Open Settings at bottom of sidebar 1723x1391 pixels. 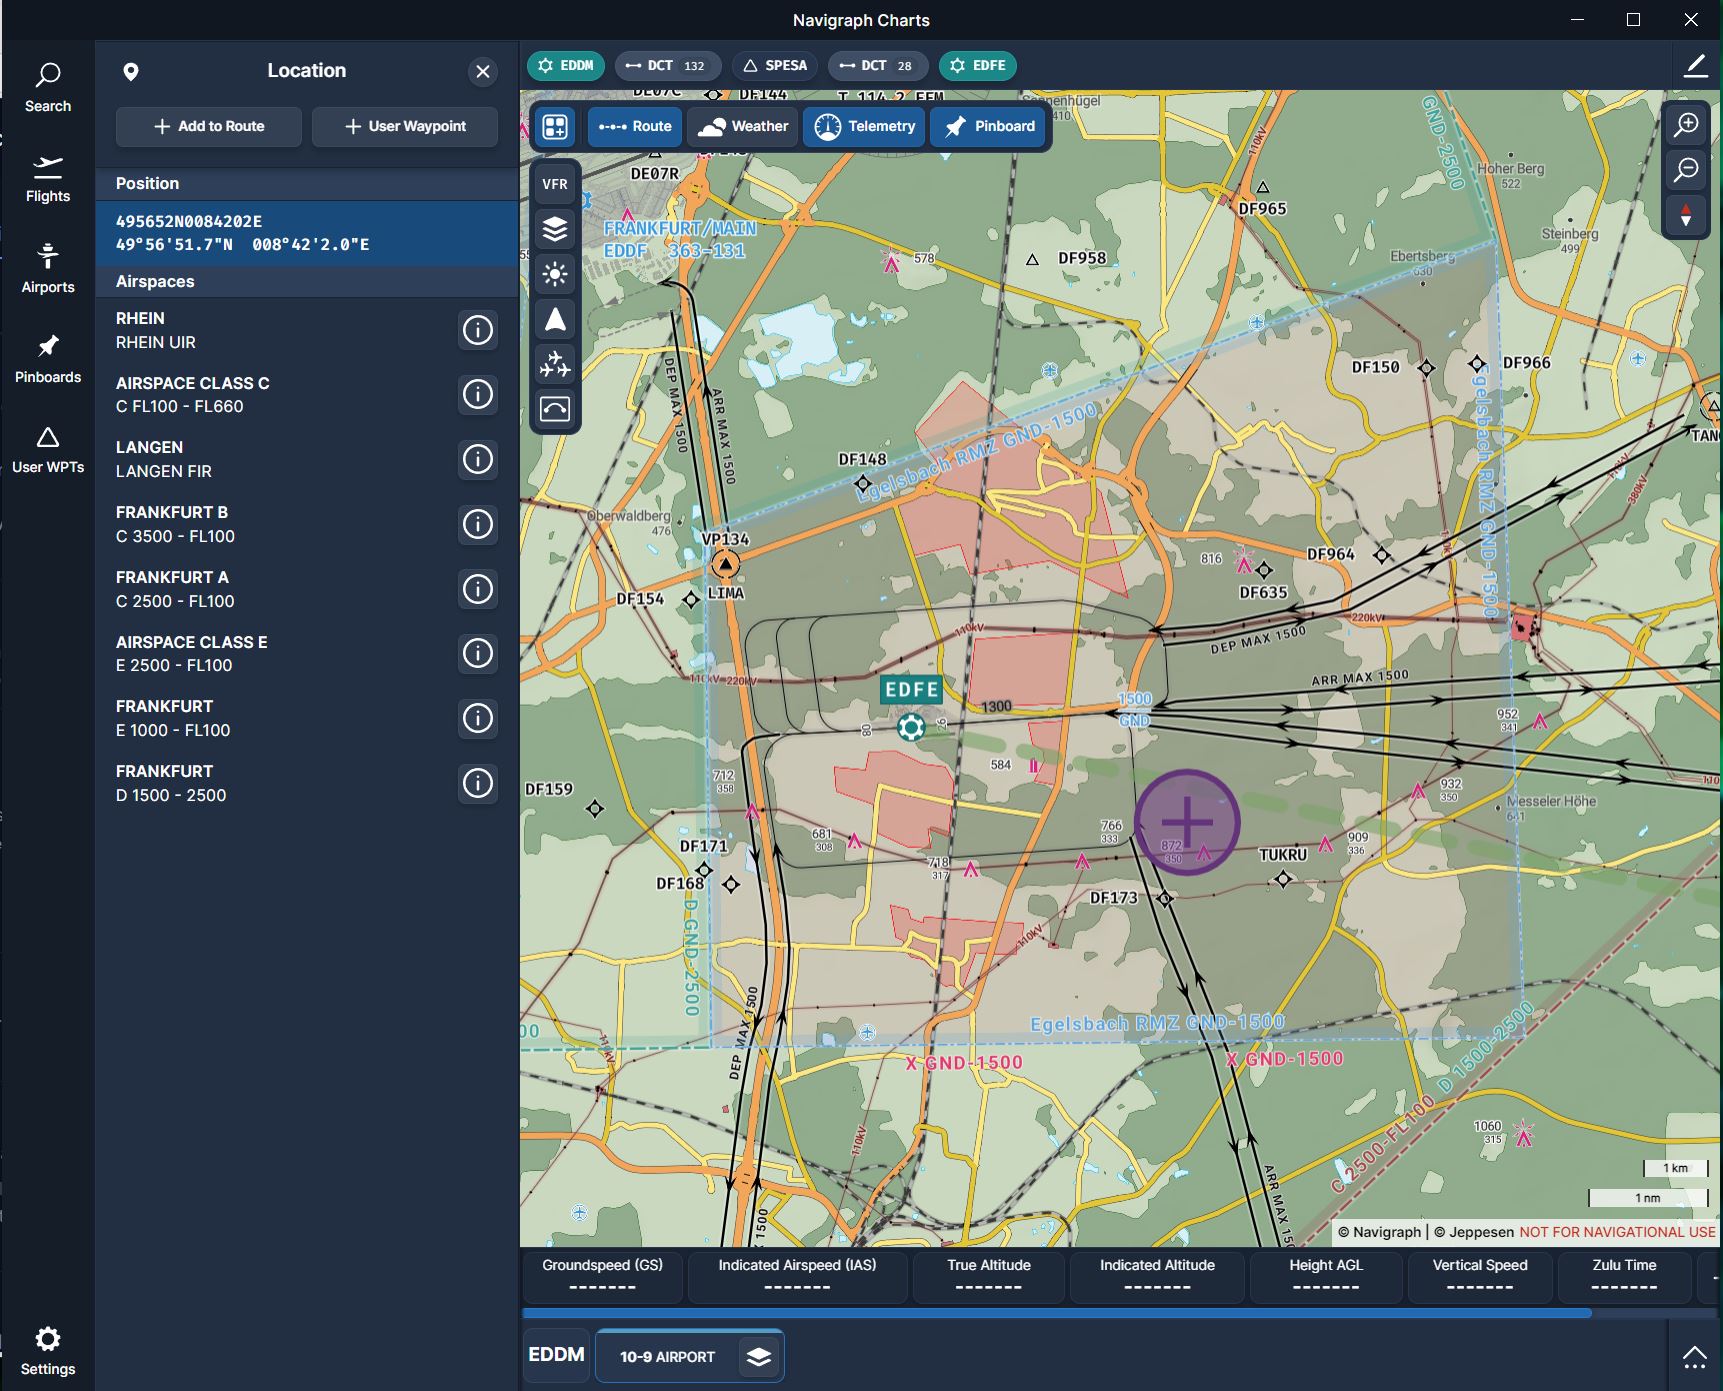coord(48,1352)
